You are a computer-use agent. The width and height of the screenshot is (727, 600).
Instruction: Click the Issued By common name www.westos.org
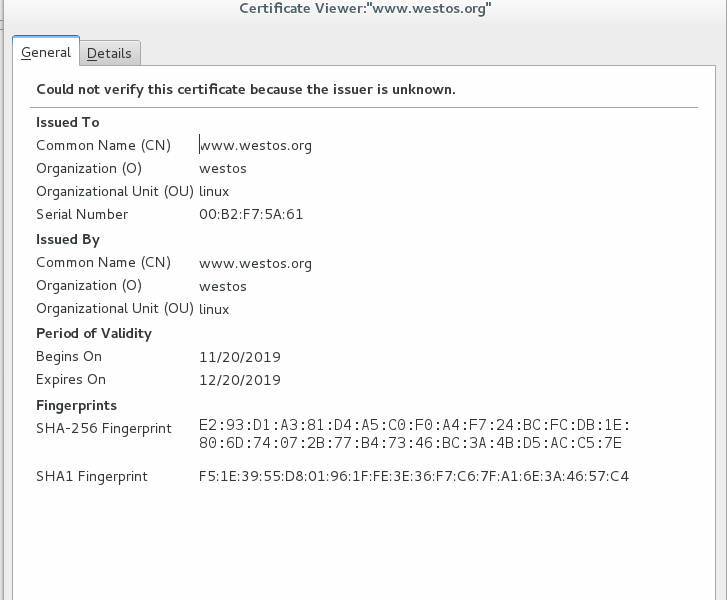255,263
